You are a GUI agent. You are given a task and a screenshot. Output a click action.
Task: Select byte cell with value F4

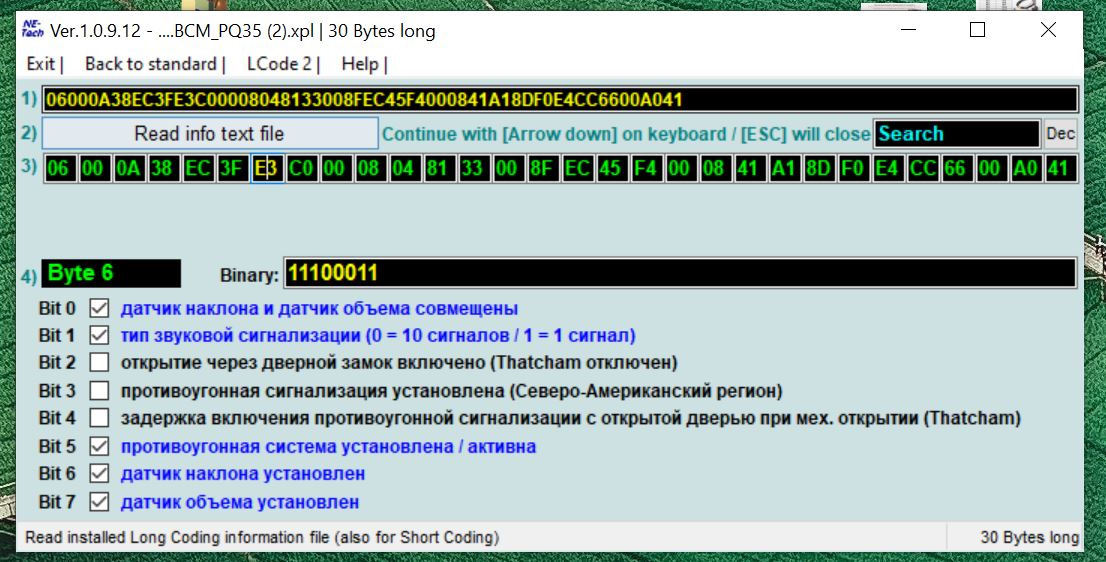tap(648, 169)
